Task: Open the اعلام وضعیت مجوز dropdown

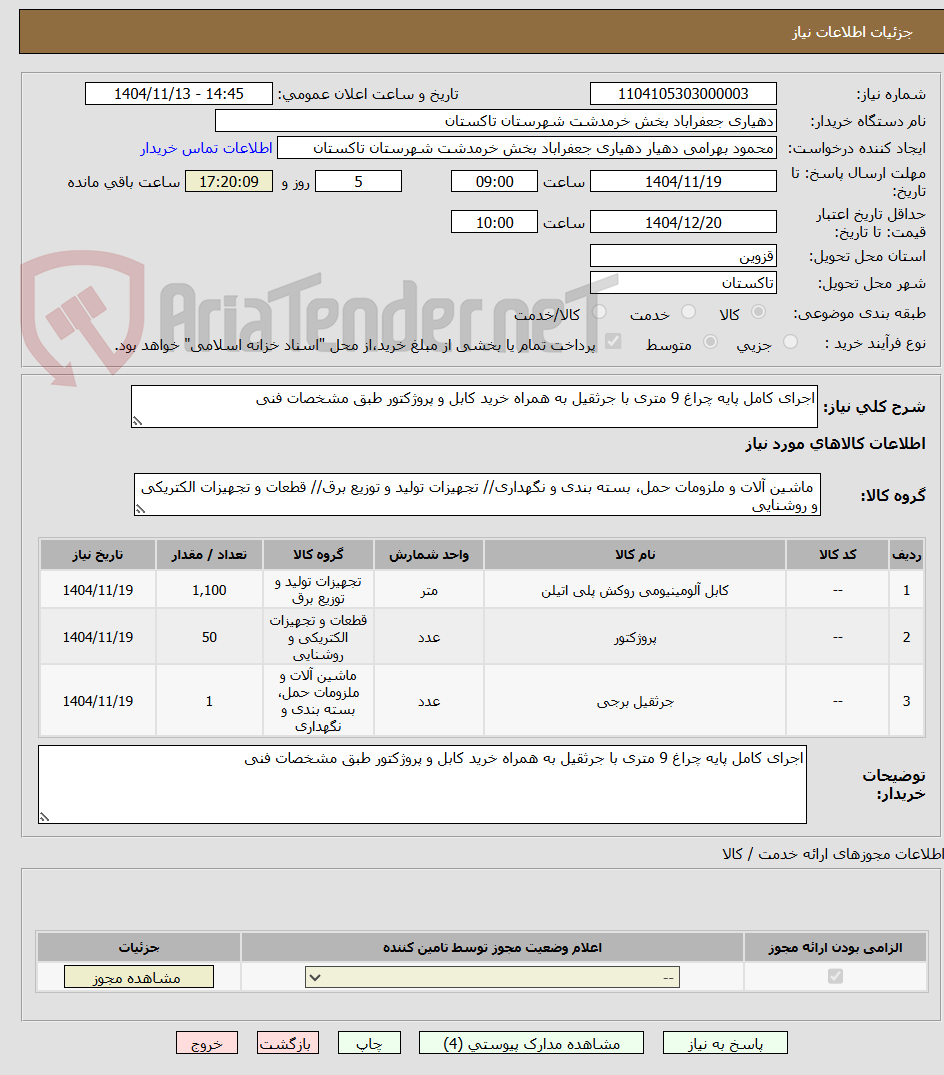Action: 492,977
